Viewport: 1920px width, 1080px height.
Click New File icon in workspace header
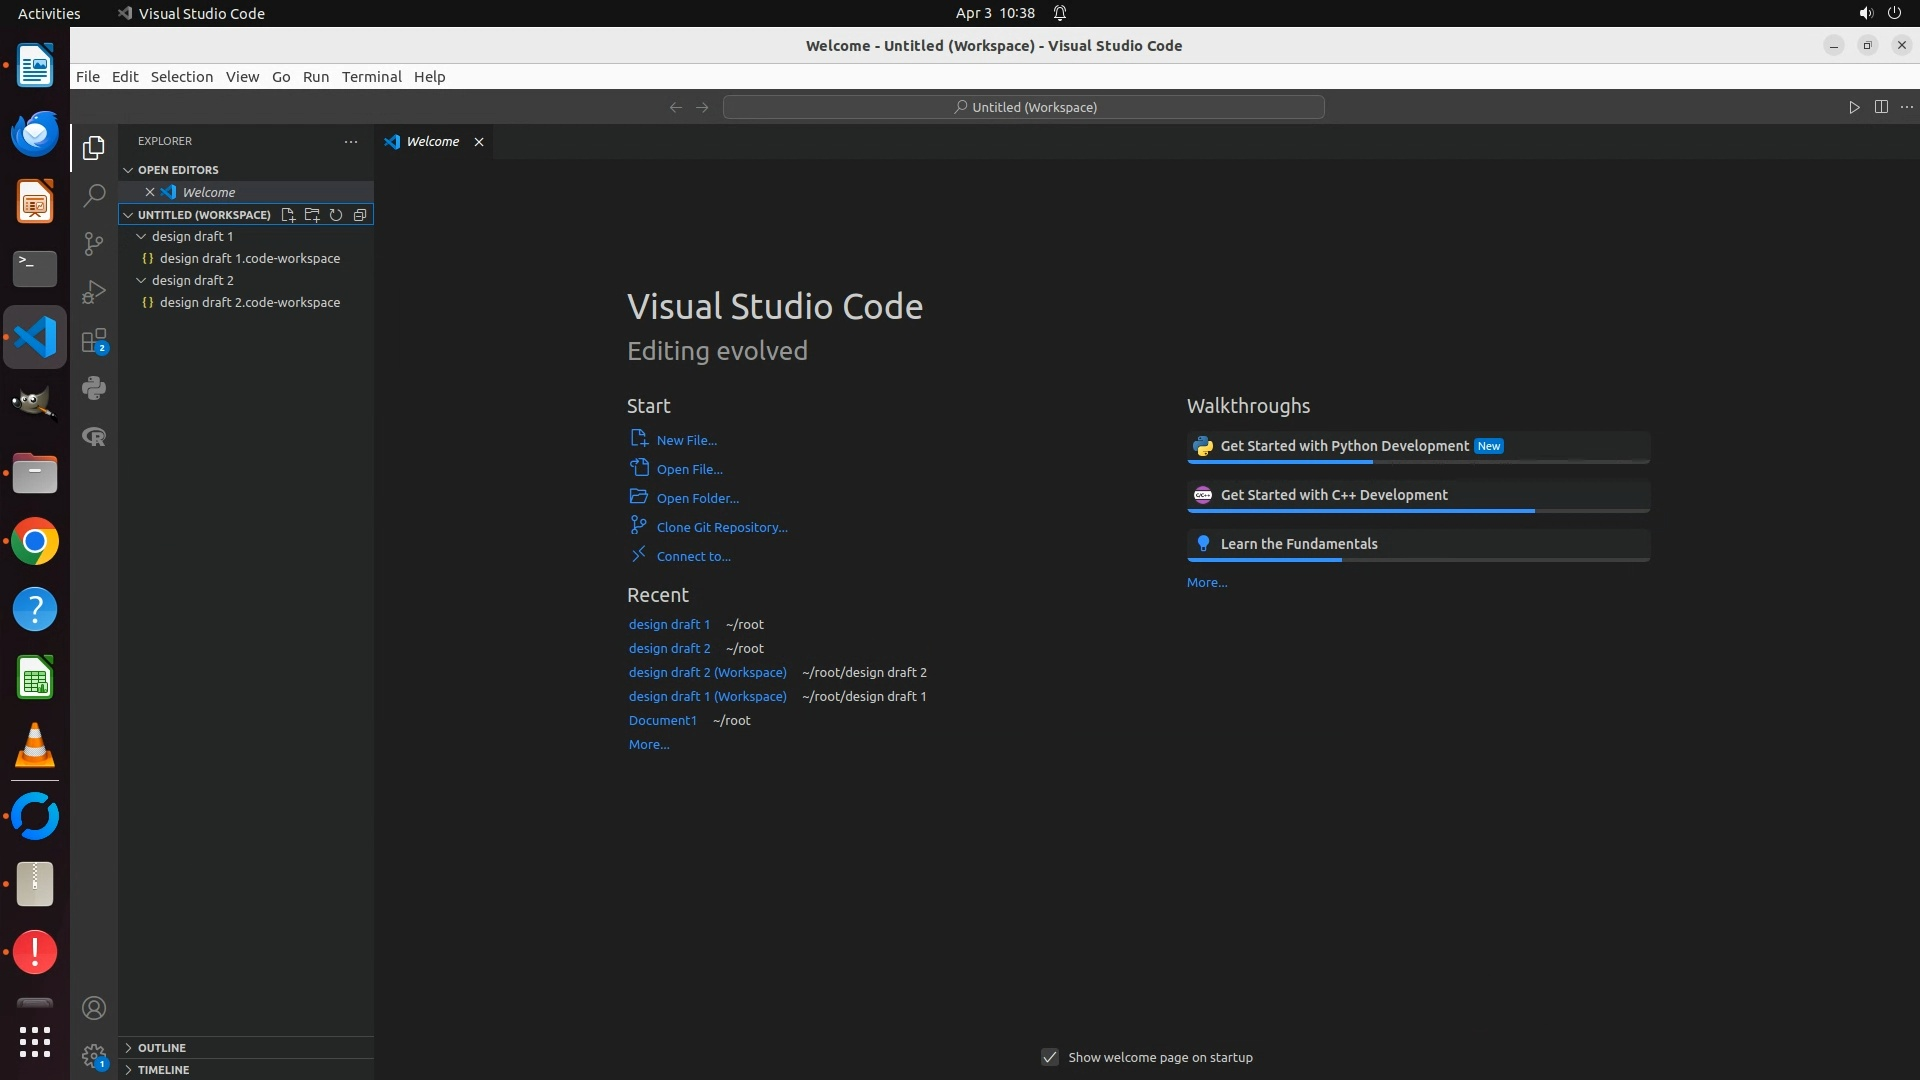[288, 215]
